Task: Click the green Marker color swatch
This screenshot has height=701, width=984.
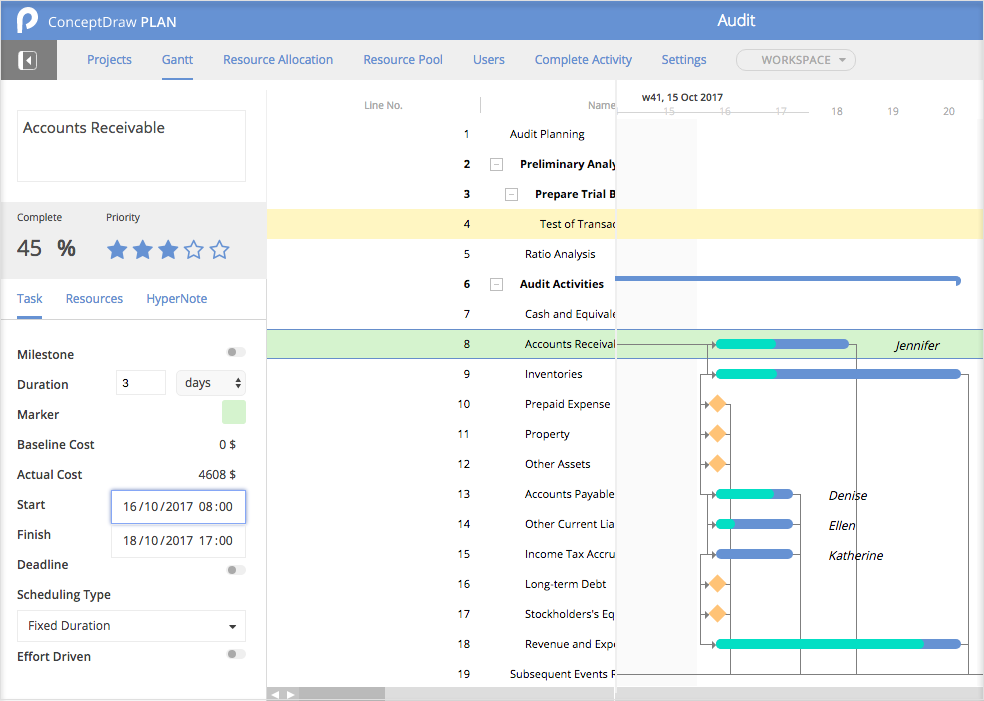Action: coord(233,412)
